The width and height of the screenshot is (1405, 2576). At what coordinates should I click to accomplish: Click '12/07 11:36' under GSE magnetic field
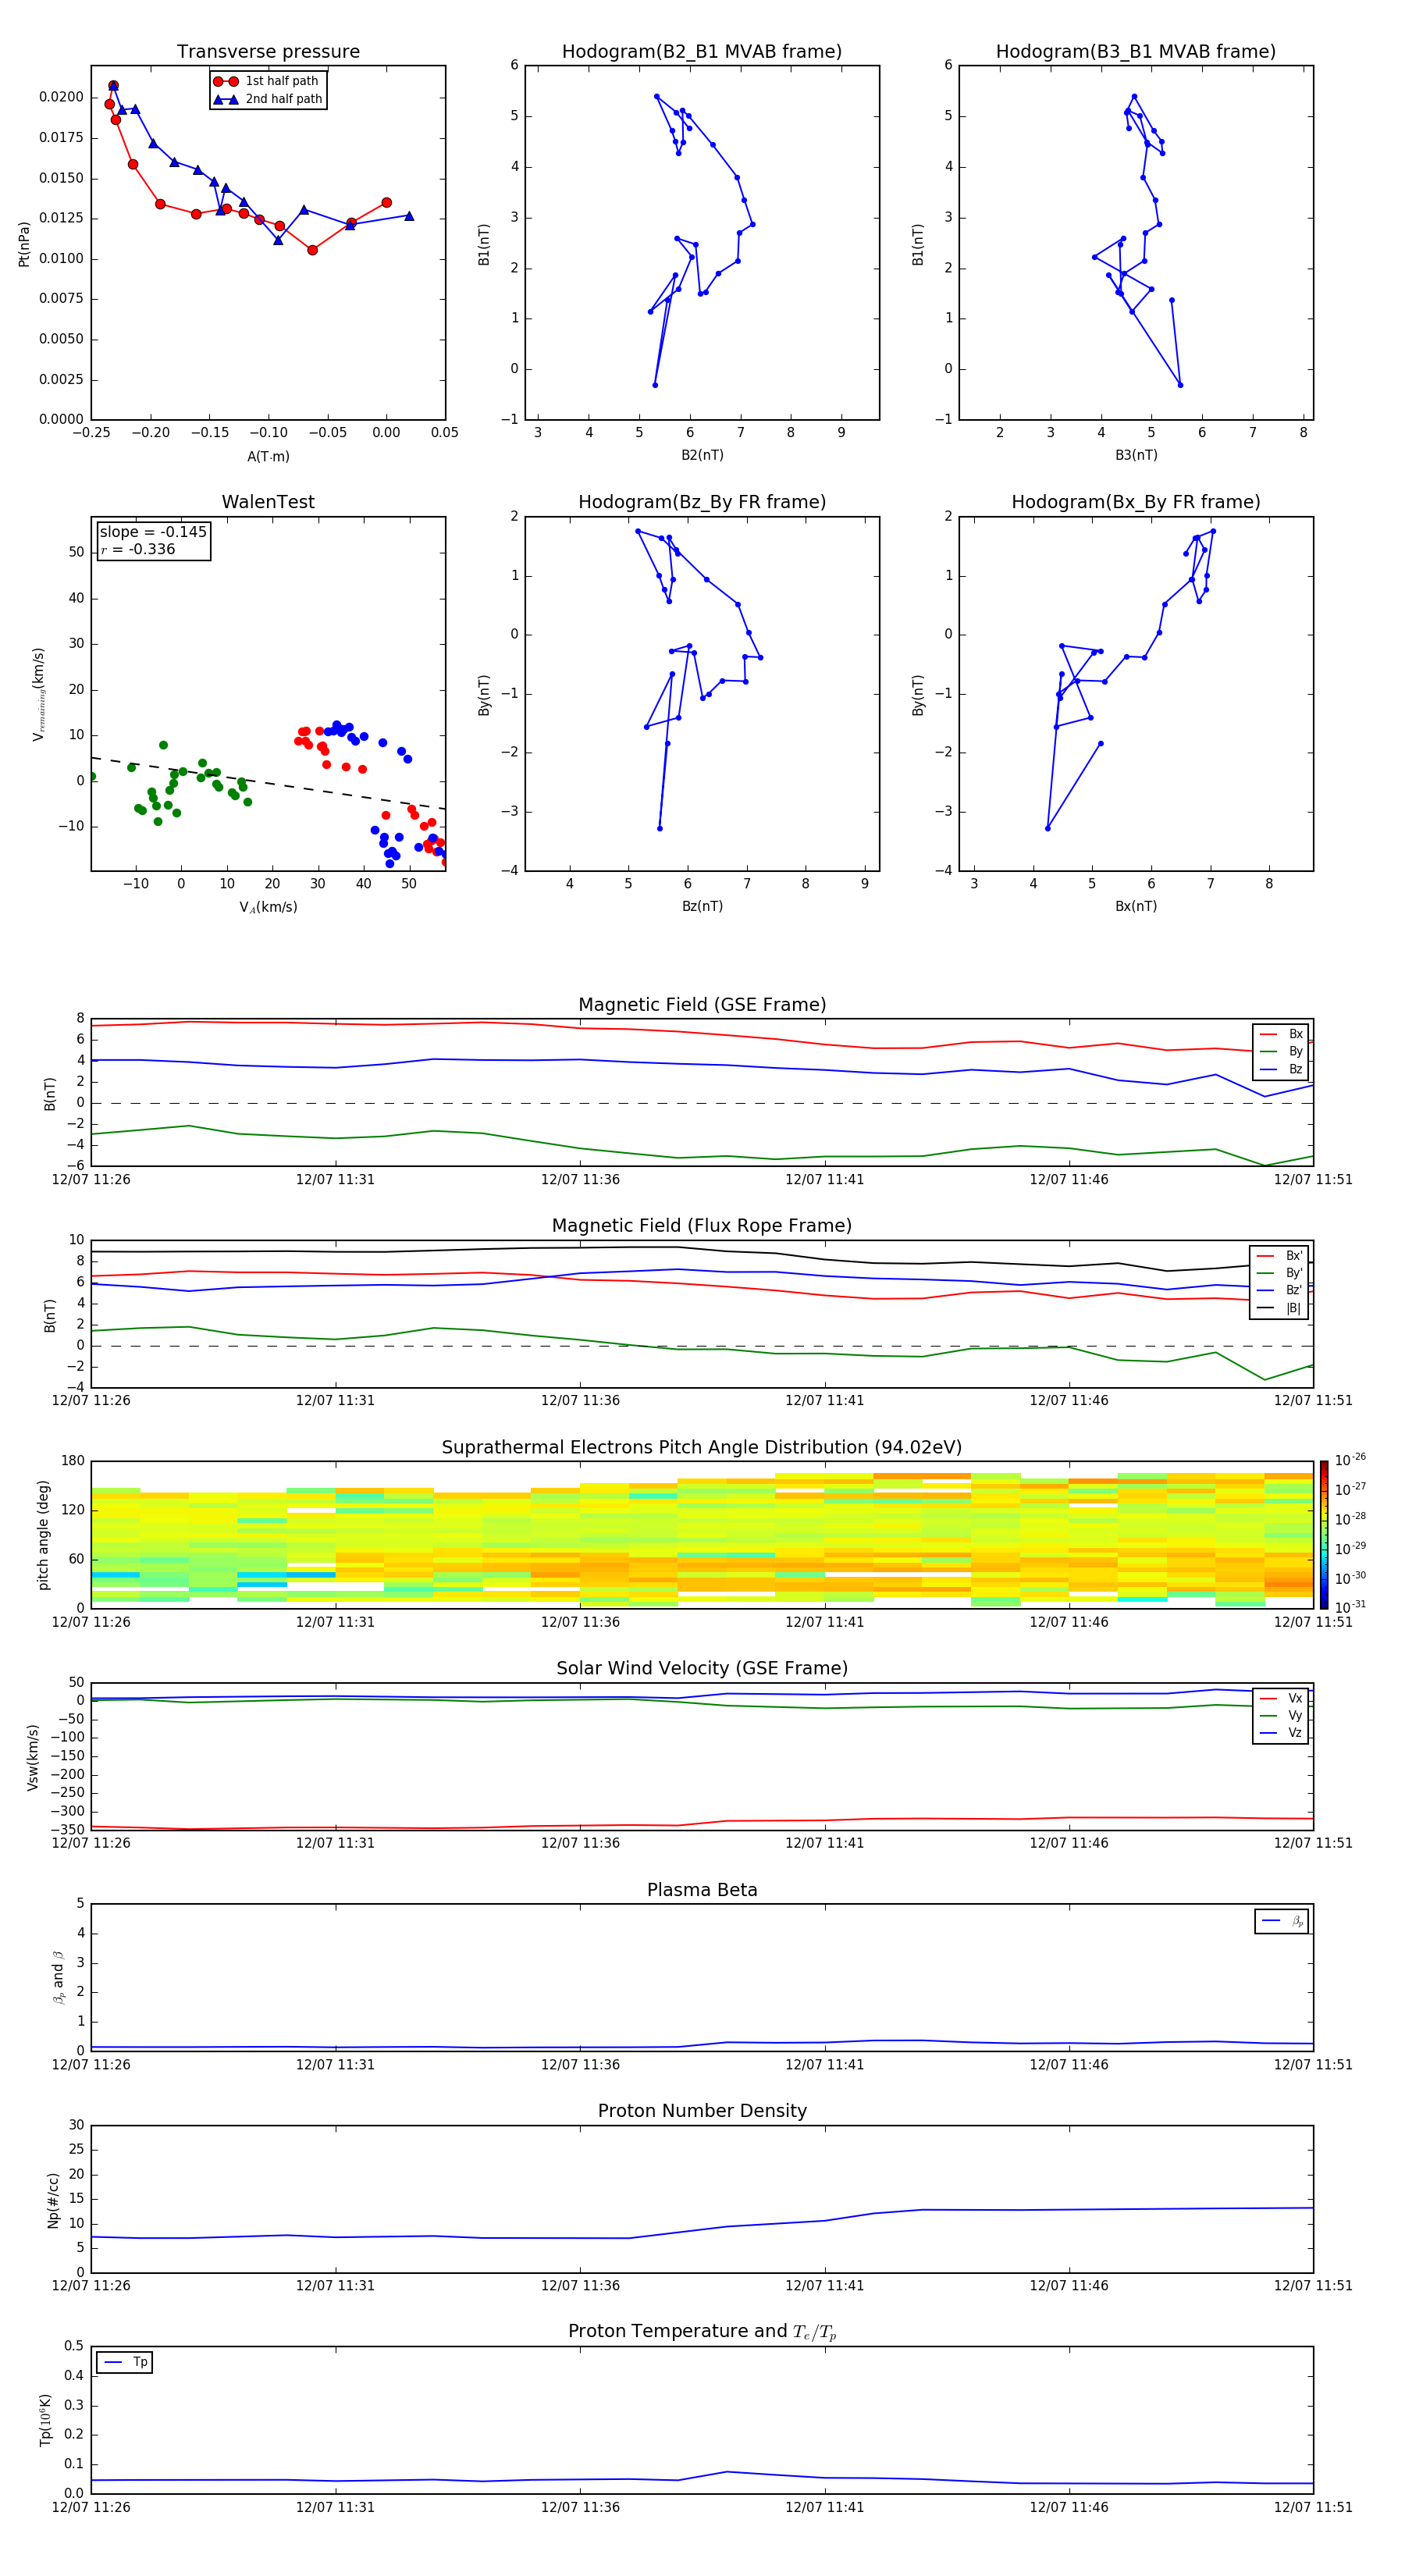580,1180
